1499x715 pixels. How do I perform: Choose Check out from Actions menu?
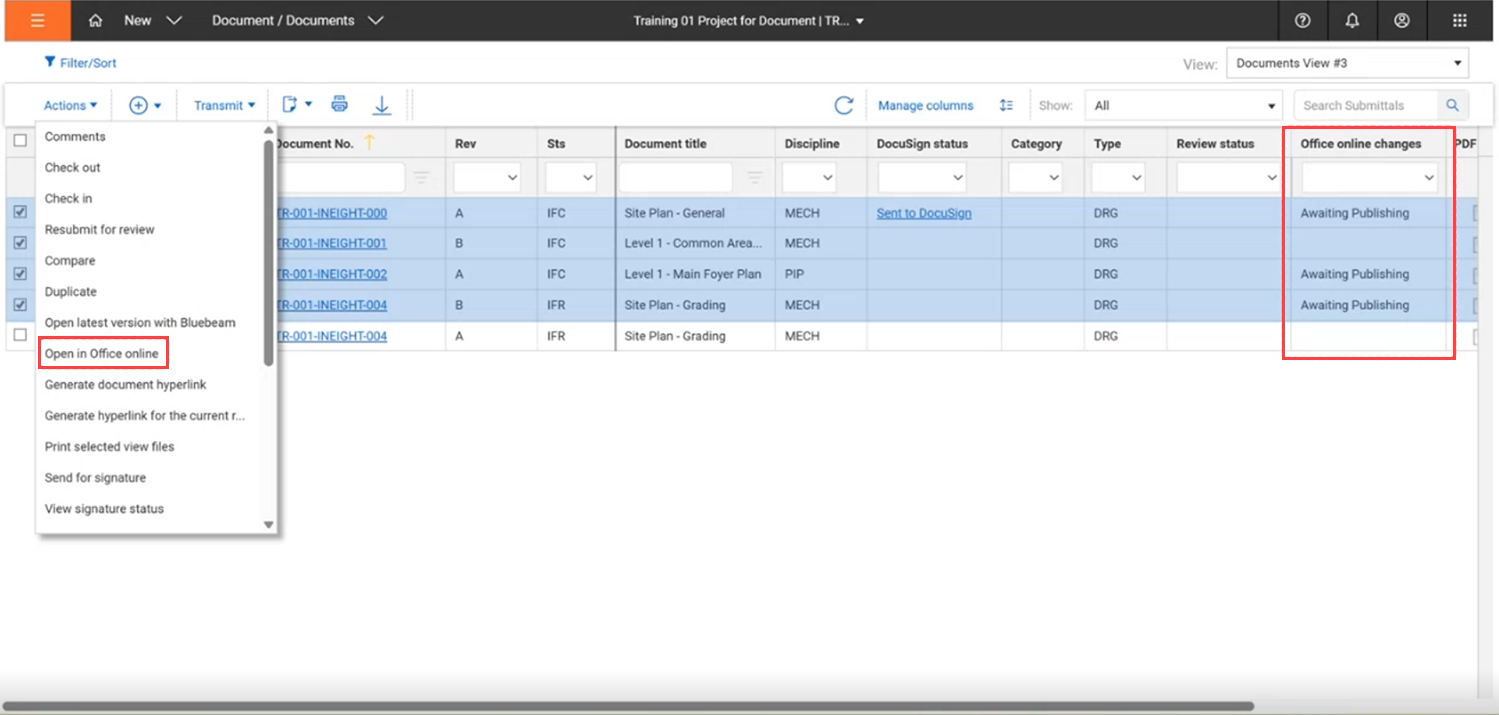tap(73, 167)
